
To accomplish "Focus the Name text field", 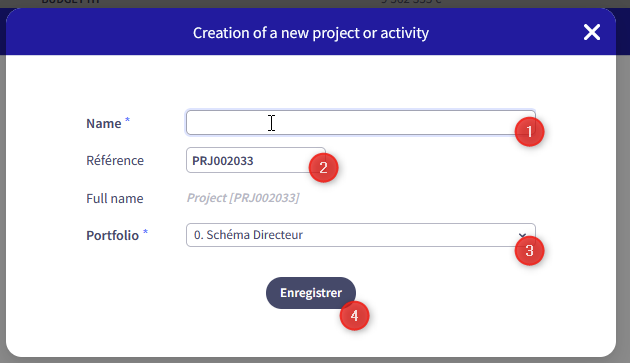I will [x=360, y=123].
